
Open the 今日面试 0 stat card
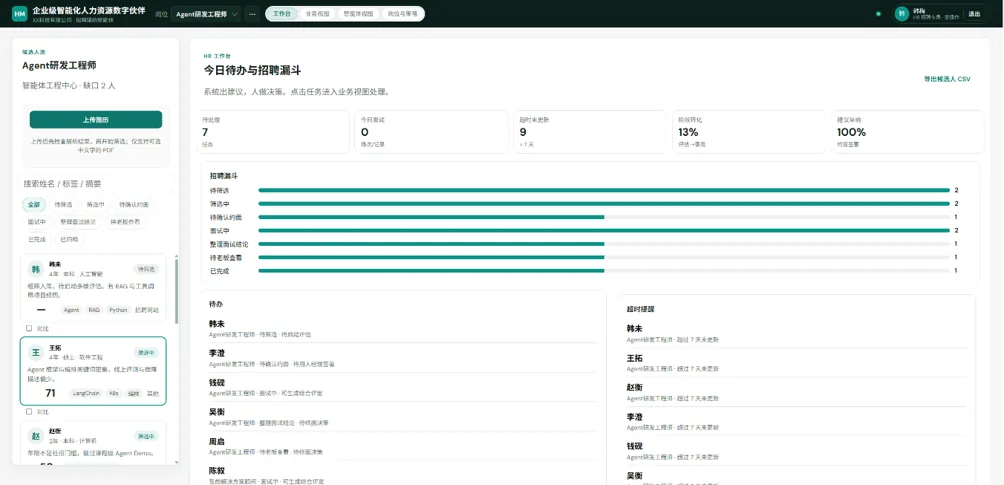point(432,132)
